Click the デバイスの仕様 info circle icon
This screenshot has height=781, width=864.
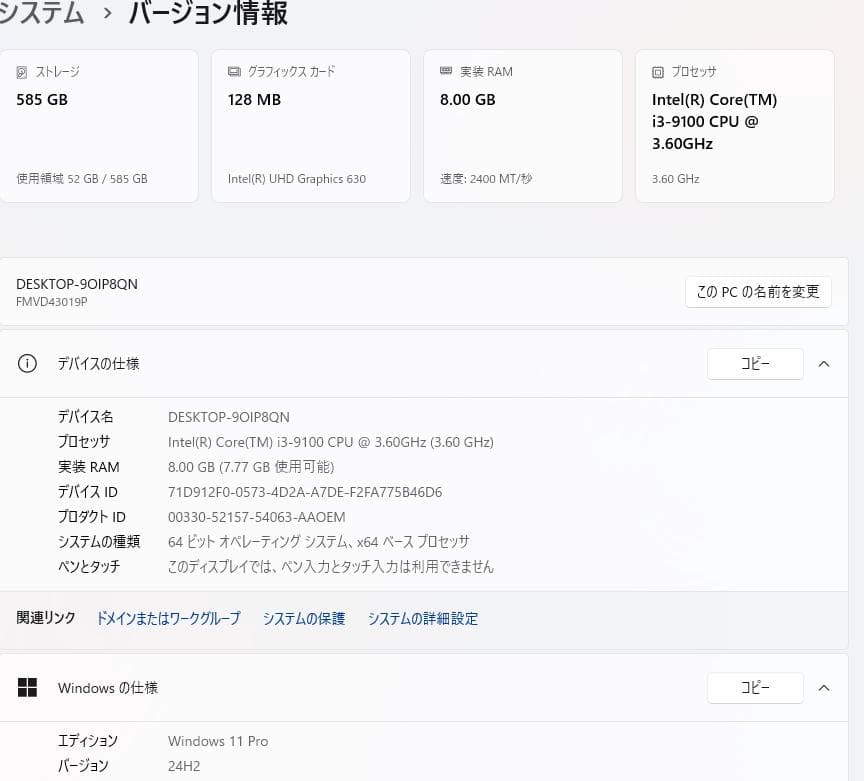[x=27, y=364]
